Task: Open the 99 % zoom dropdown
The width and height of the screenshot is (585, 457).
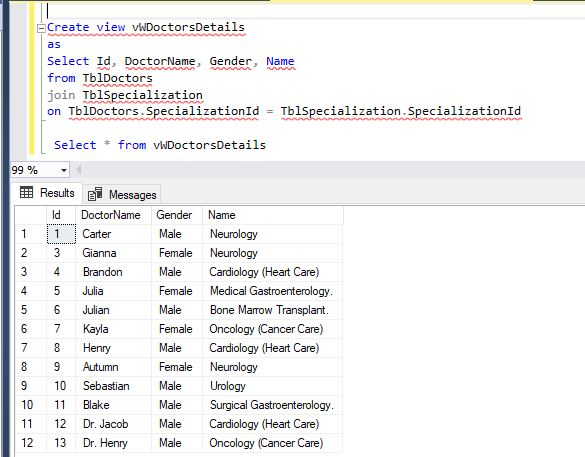Action: click(x=64, y=170)
